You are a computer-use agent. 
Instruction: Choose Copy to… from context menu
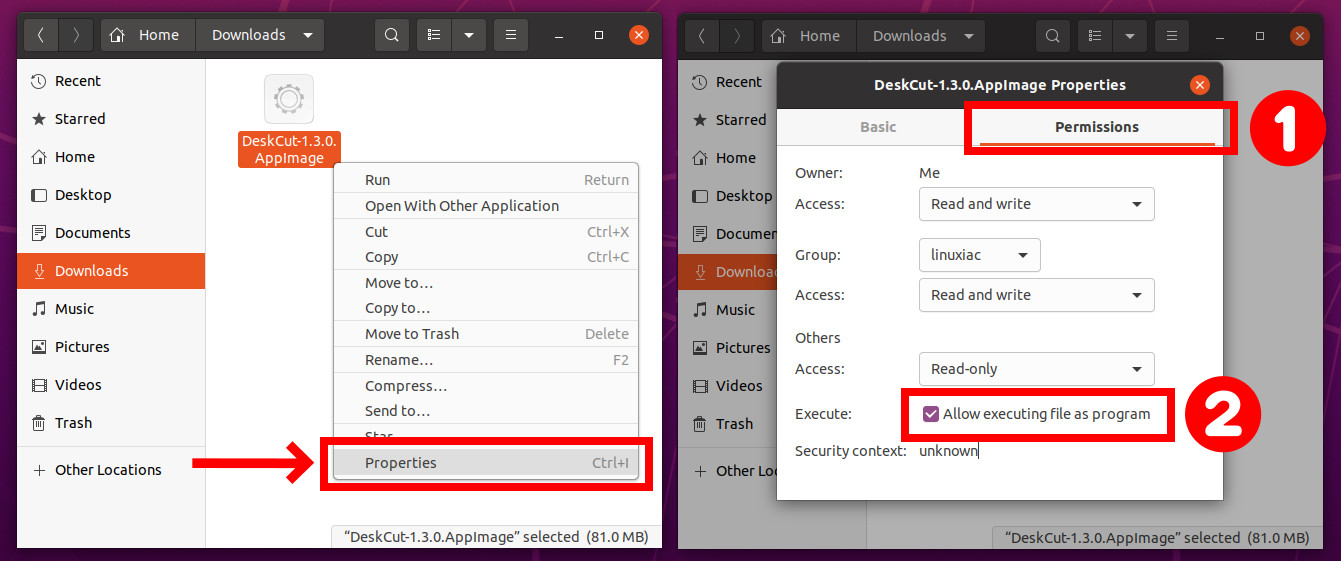click(x=485, y=308)
